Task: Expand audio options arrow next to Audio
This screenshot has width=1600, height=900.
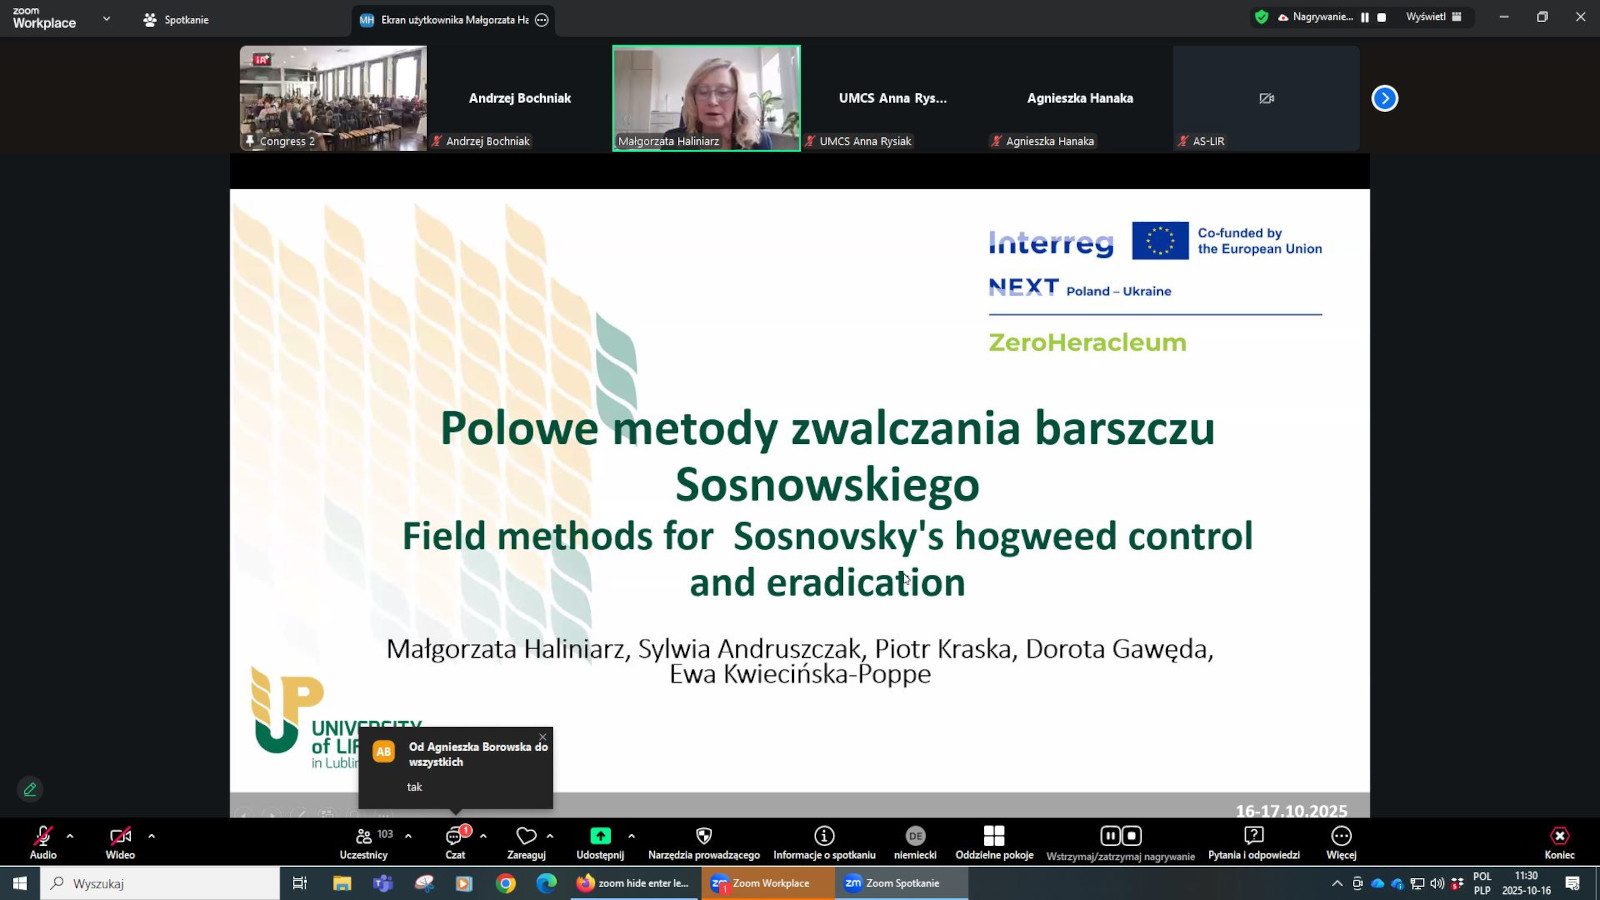Action: click(70, 836)
